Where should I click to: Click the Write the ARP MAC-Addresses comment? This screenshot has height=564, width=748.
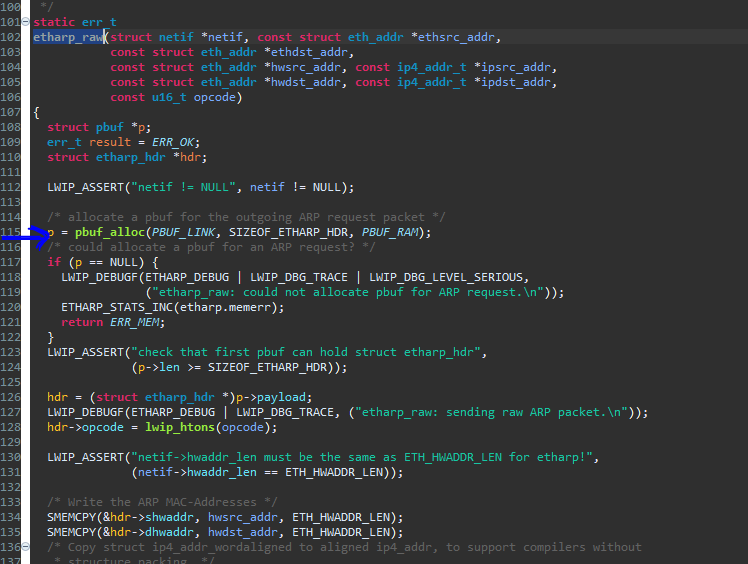pos(162,502)
